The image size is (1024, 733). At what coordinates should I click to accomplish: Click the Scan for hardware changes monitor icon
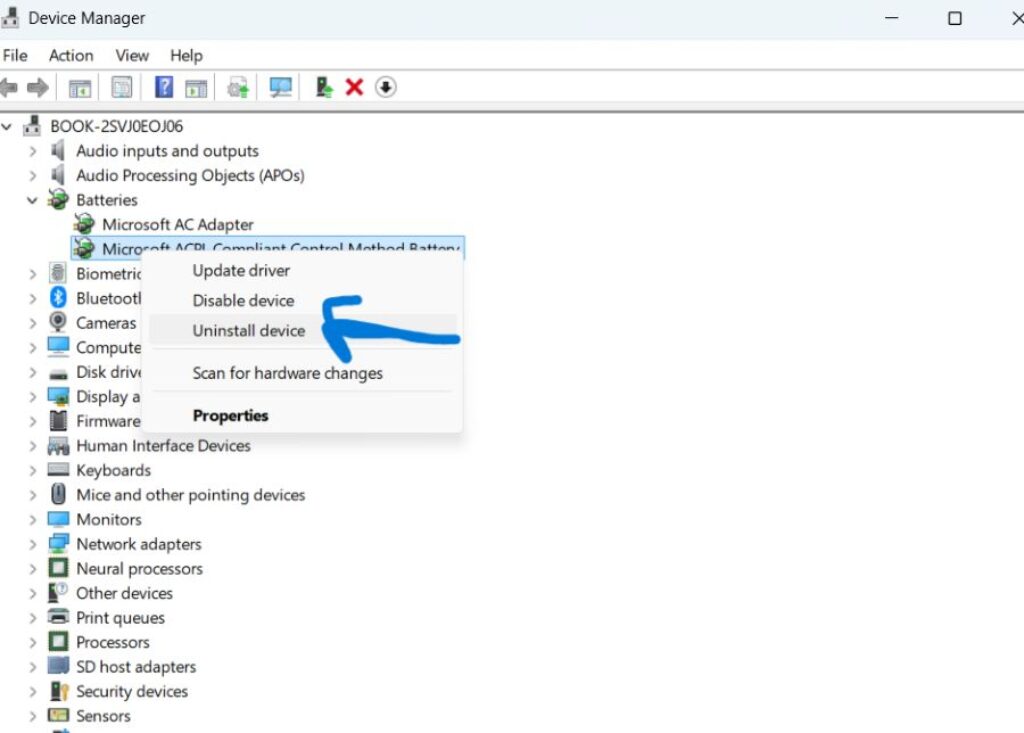tap(280, 88)
